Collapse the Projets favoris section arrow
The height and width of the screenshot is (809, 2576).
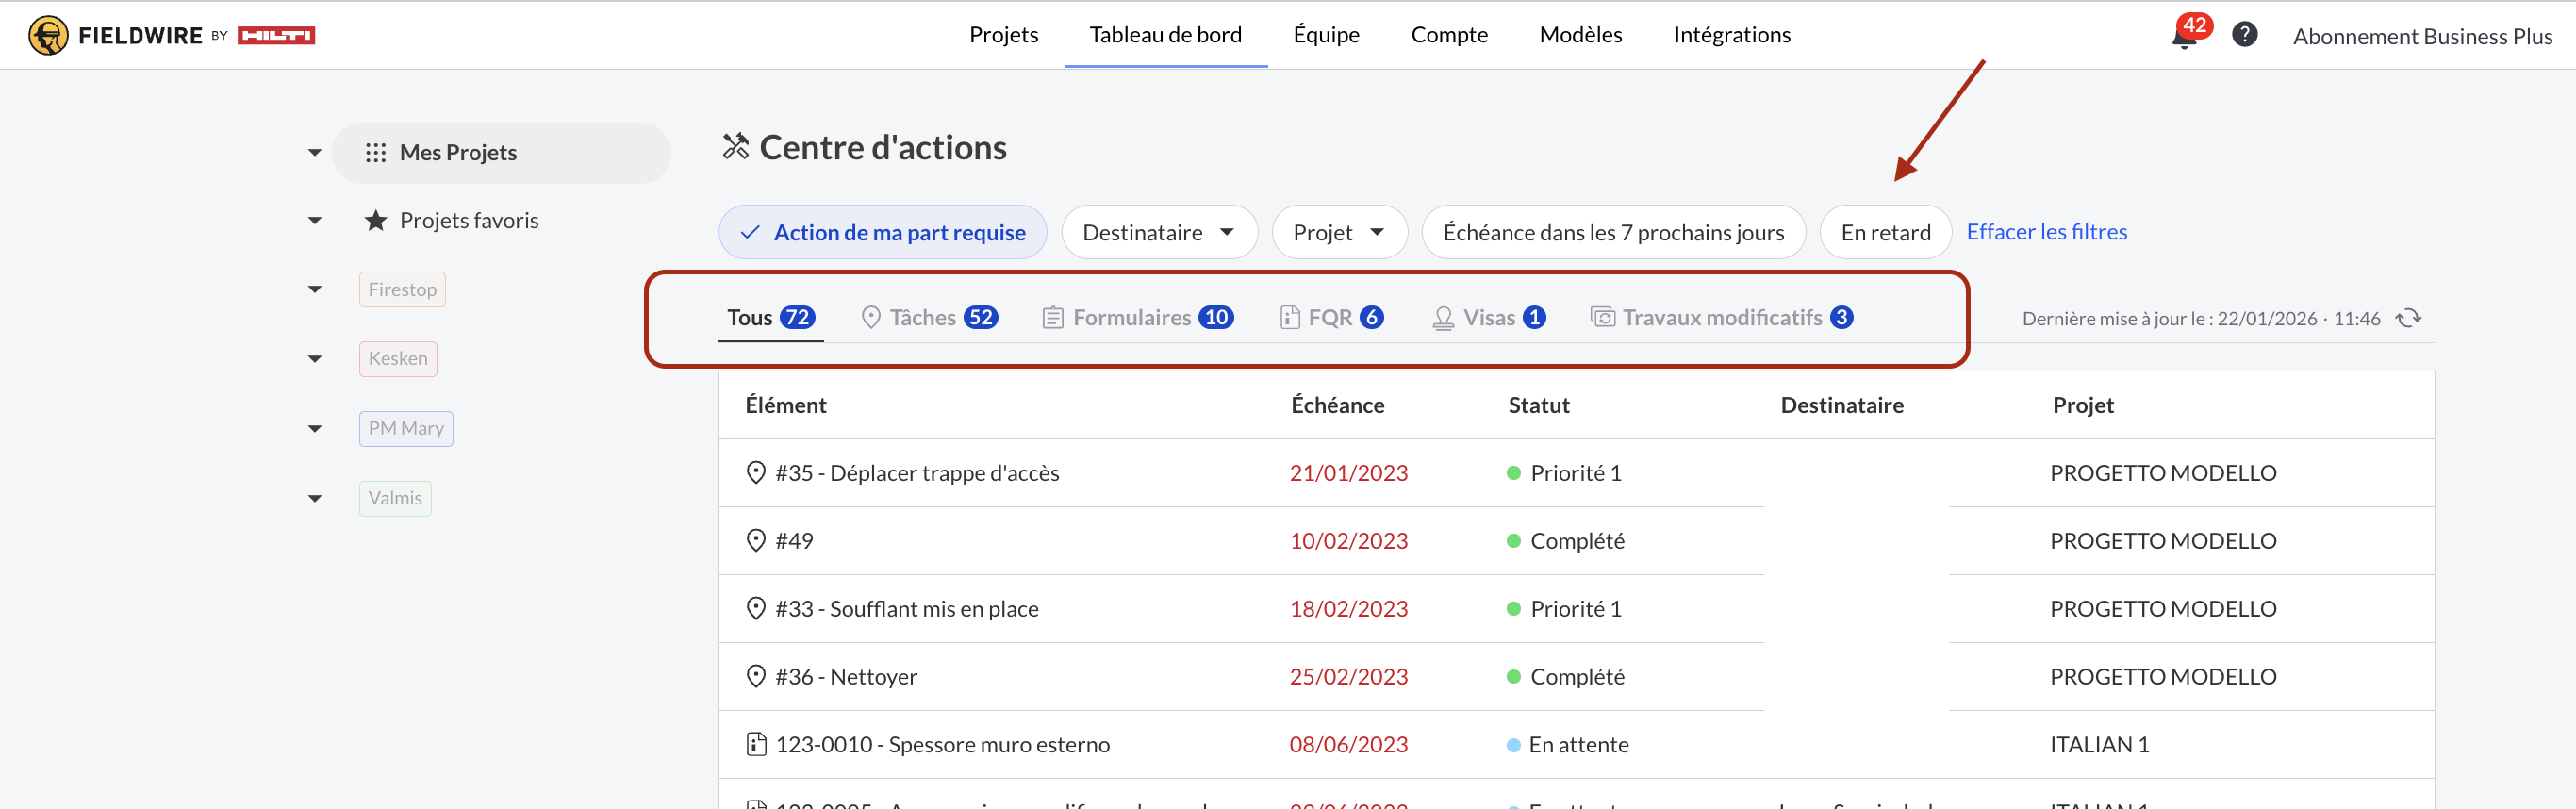(x=315, y=221)
